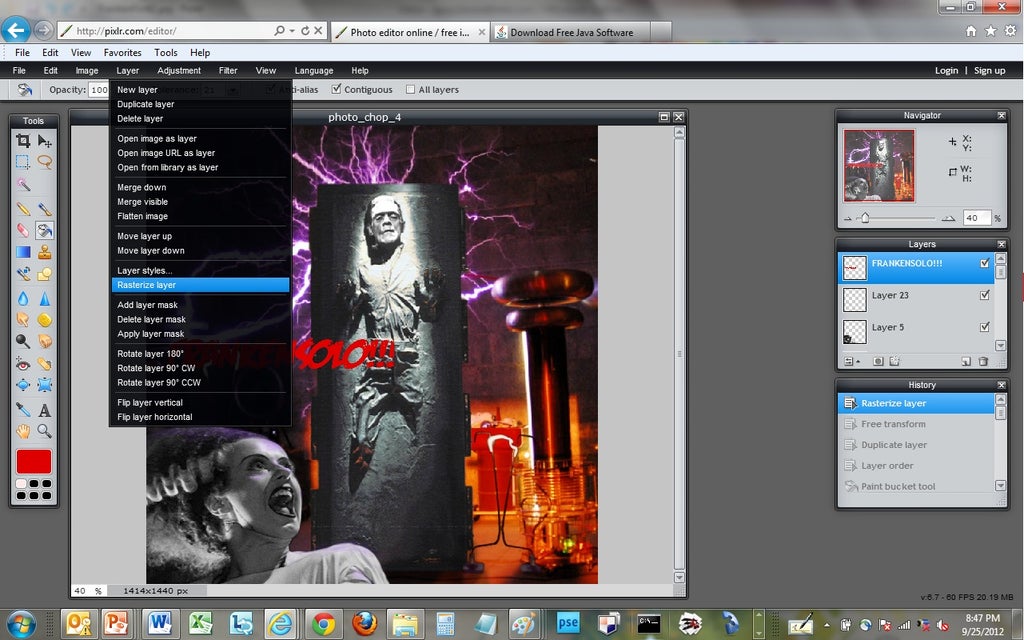Pick the Lasso tool
The width and height of the screenshot is (1024, 640).
click(44, 162)
